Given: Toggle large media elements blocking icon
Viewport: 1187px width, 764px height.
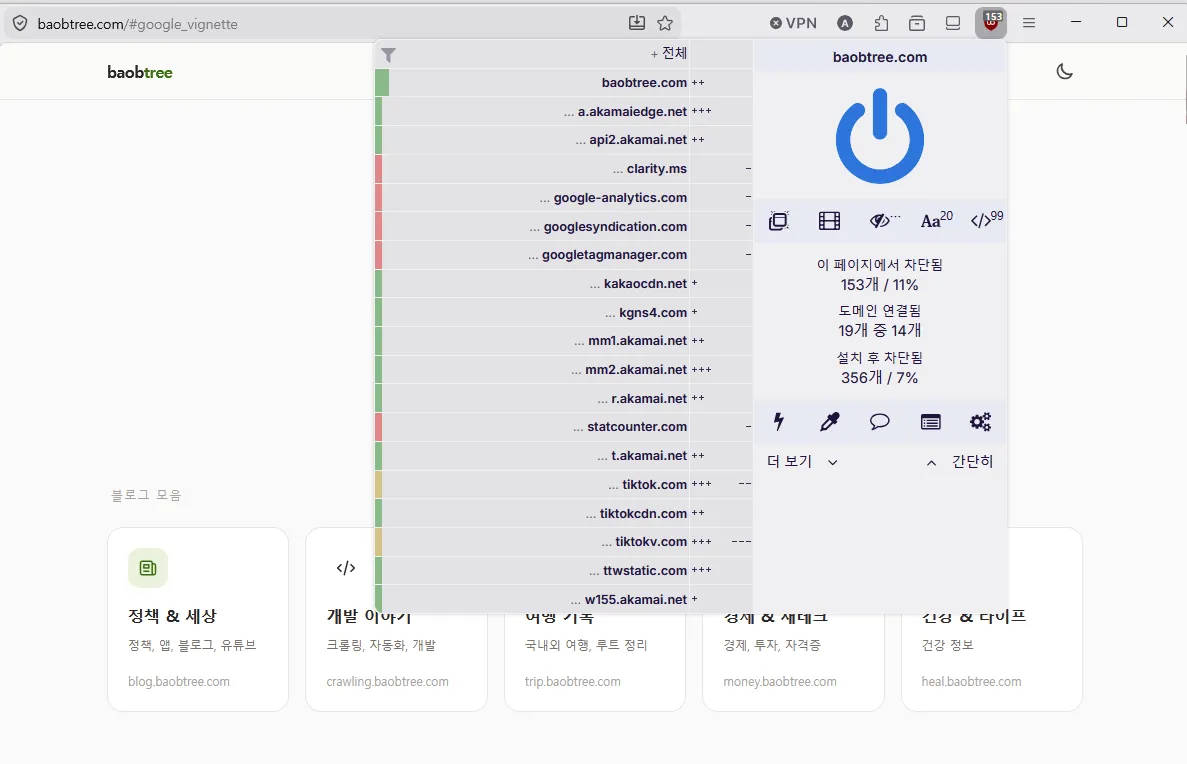Looking at the screenshot, I should tap(830, 221).
